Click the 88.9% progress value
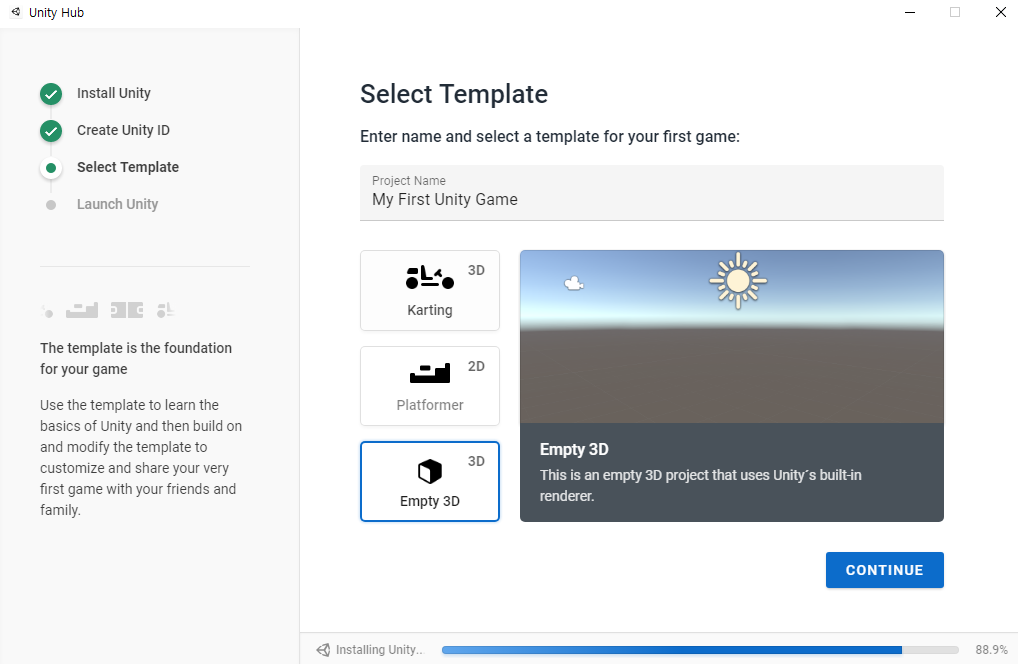The width and height of the screenshot is (1018, 664). coord(991,650)
